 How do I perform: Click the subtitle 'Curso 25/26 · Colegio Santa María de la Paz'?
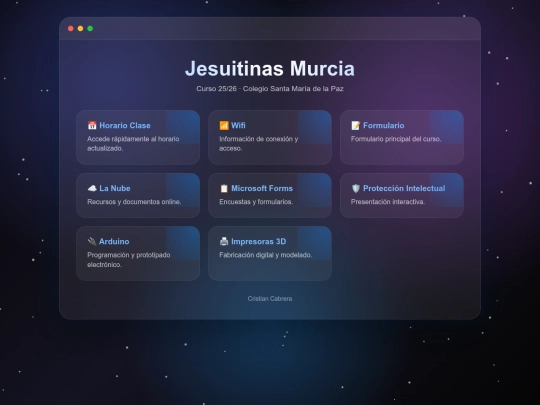(270, 89)
